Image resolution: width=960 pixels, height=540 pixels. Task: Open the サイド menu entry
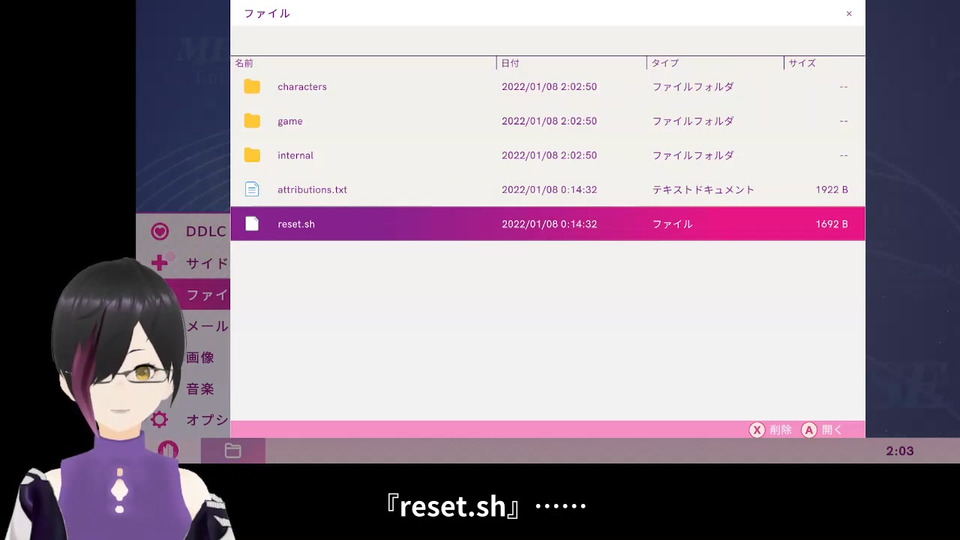point(207,263)
